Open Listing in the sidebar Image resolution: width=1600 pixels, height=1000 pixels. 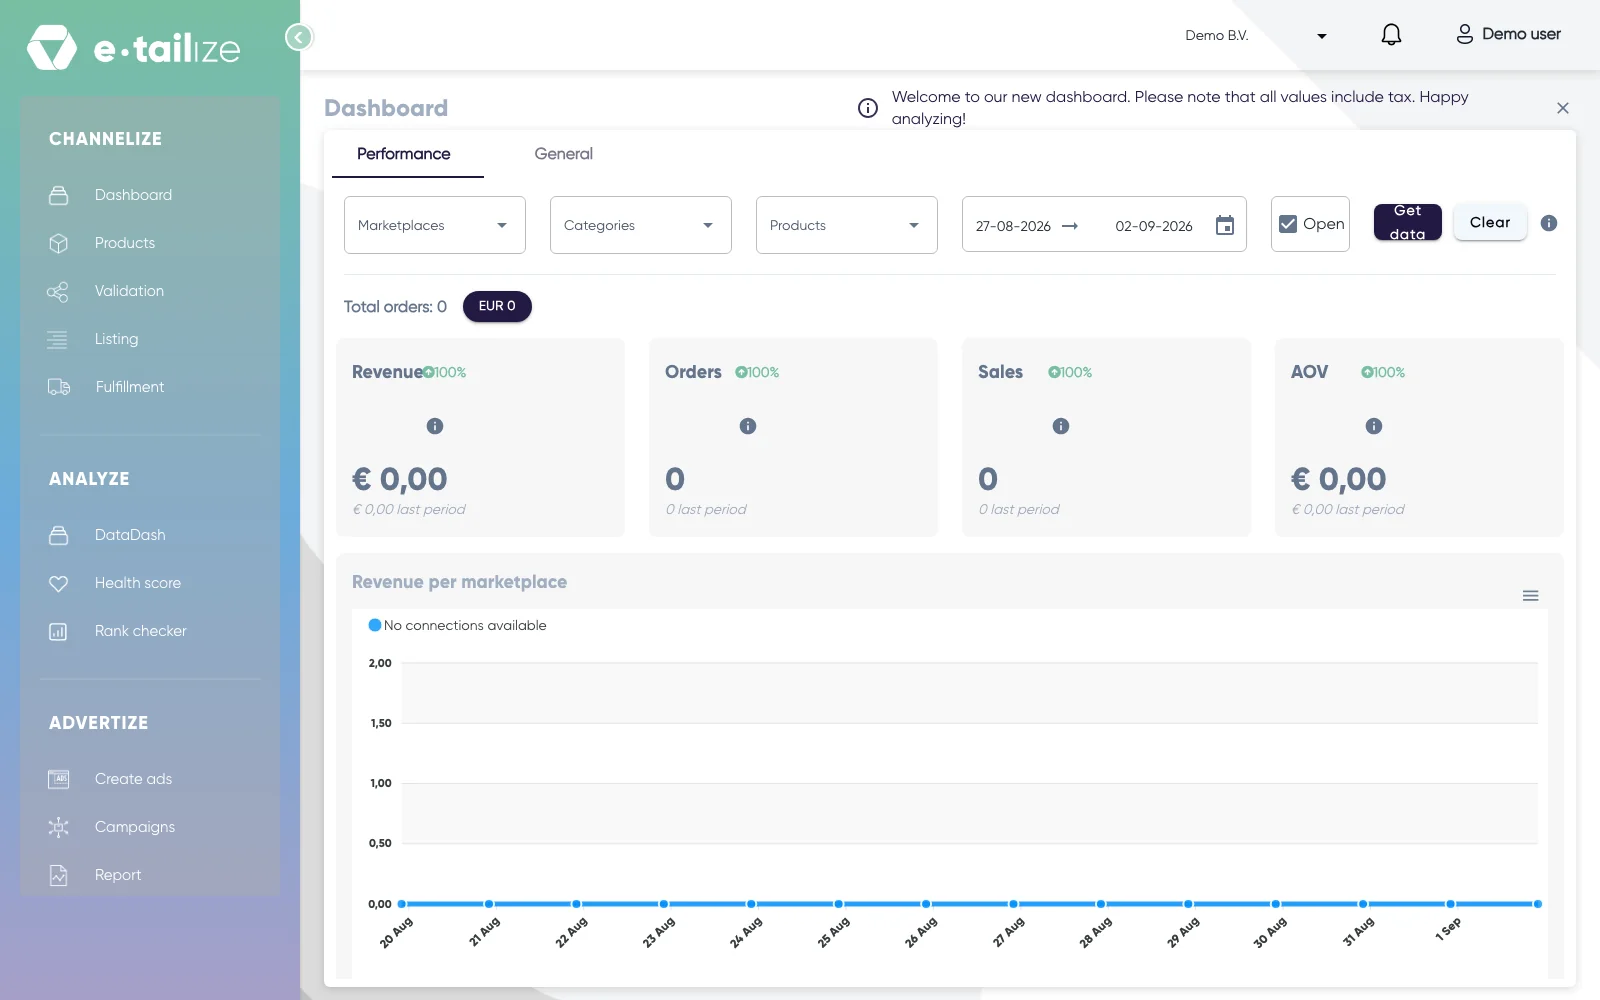(x=117, y=339)
